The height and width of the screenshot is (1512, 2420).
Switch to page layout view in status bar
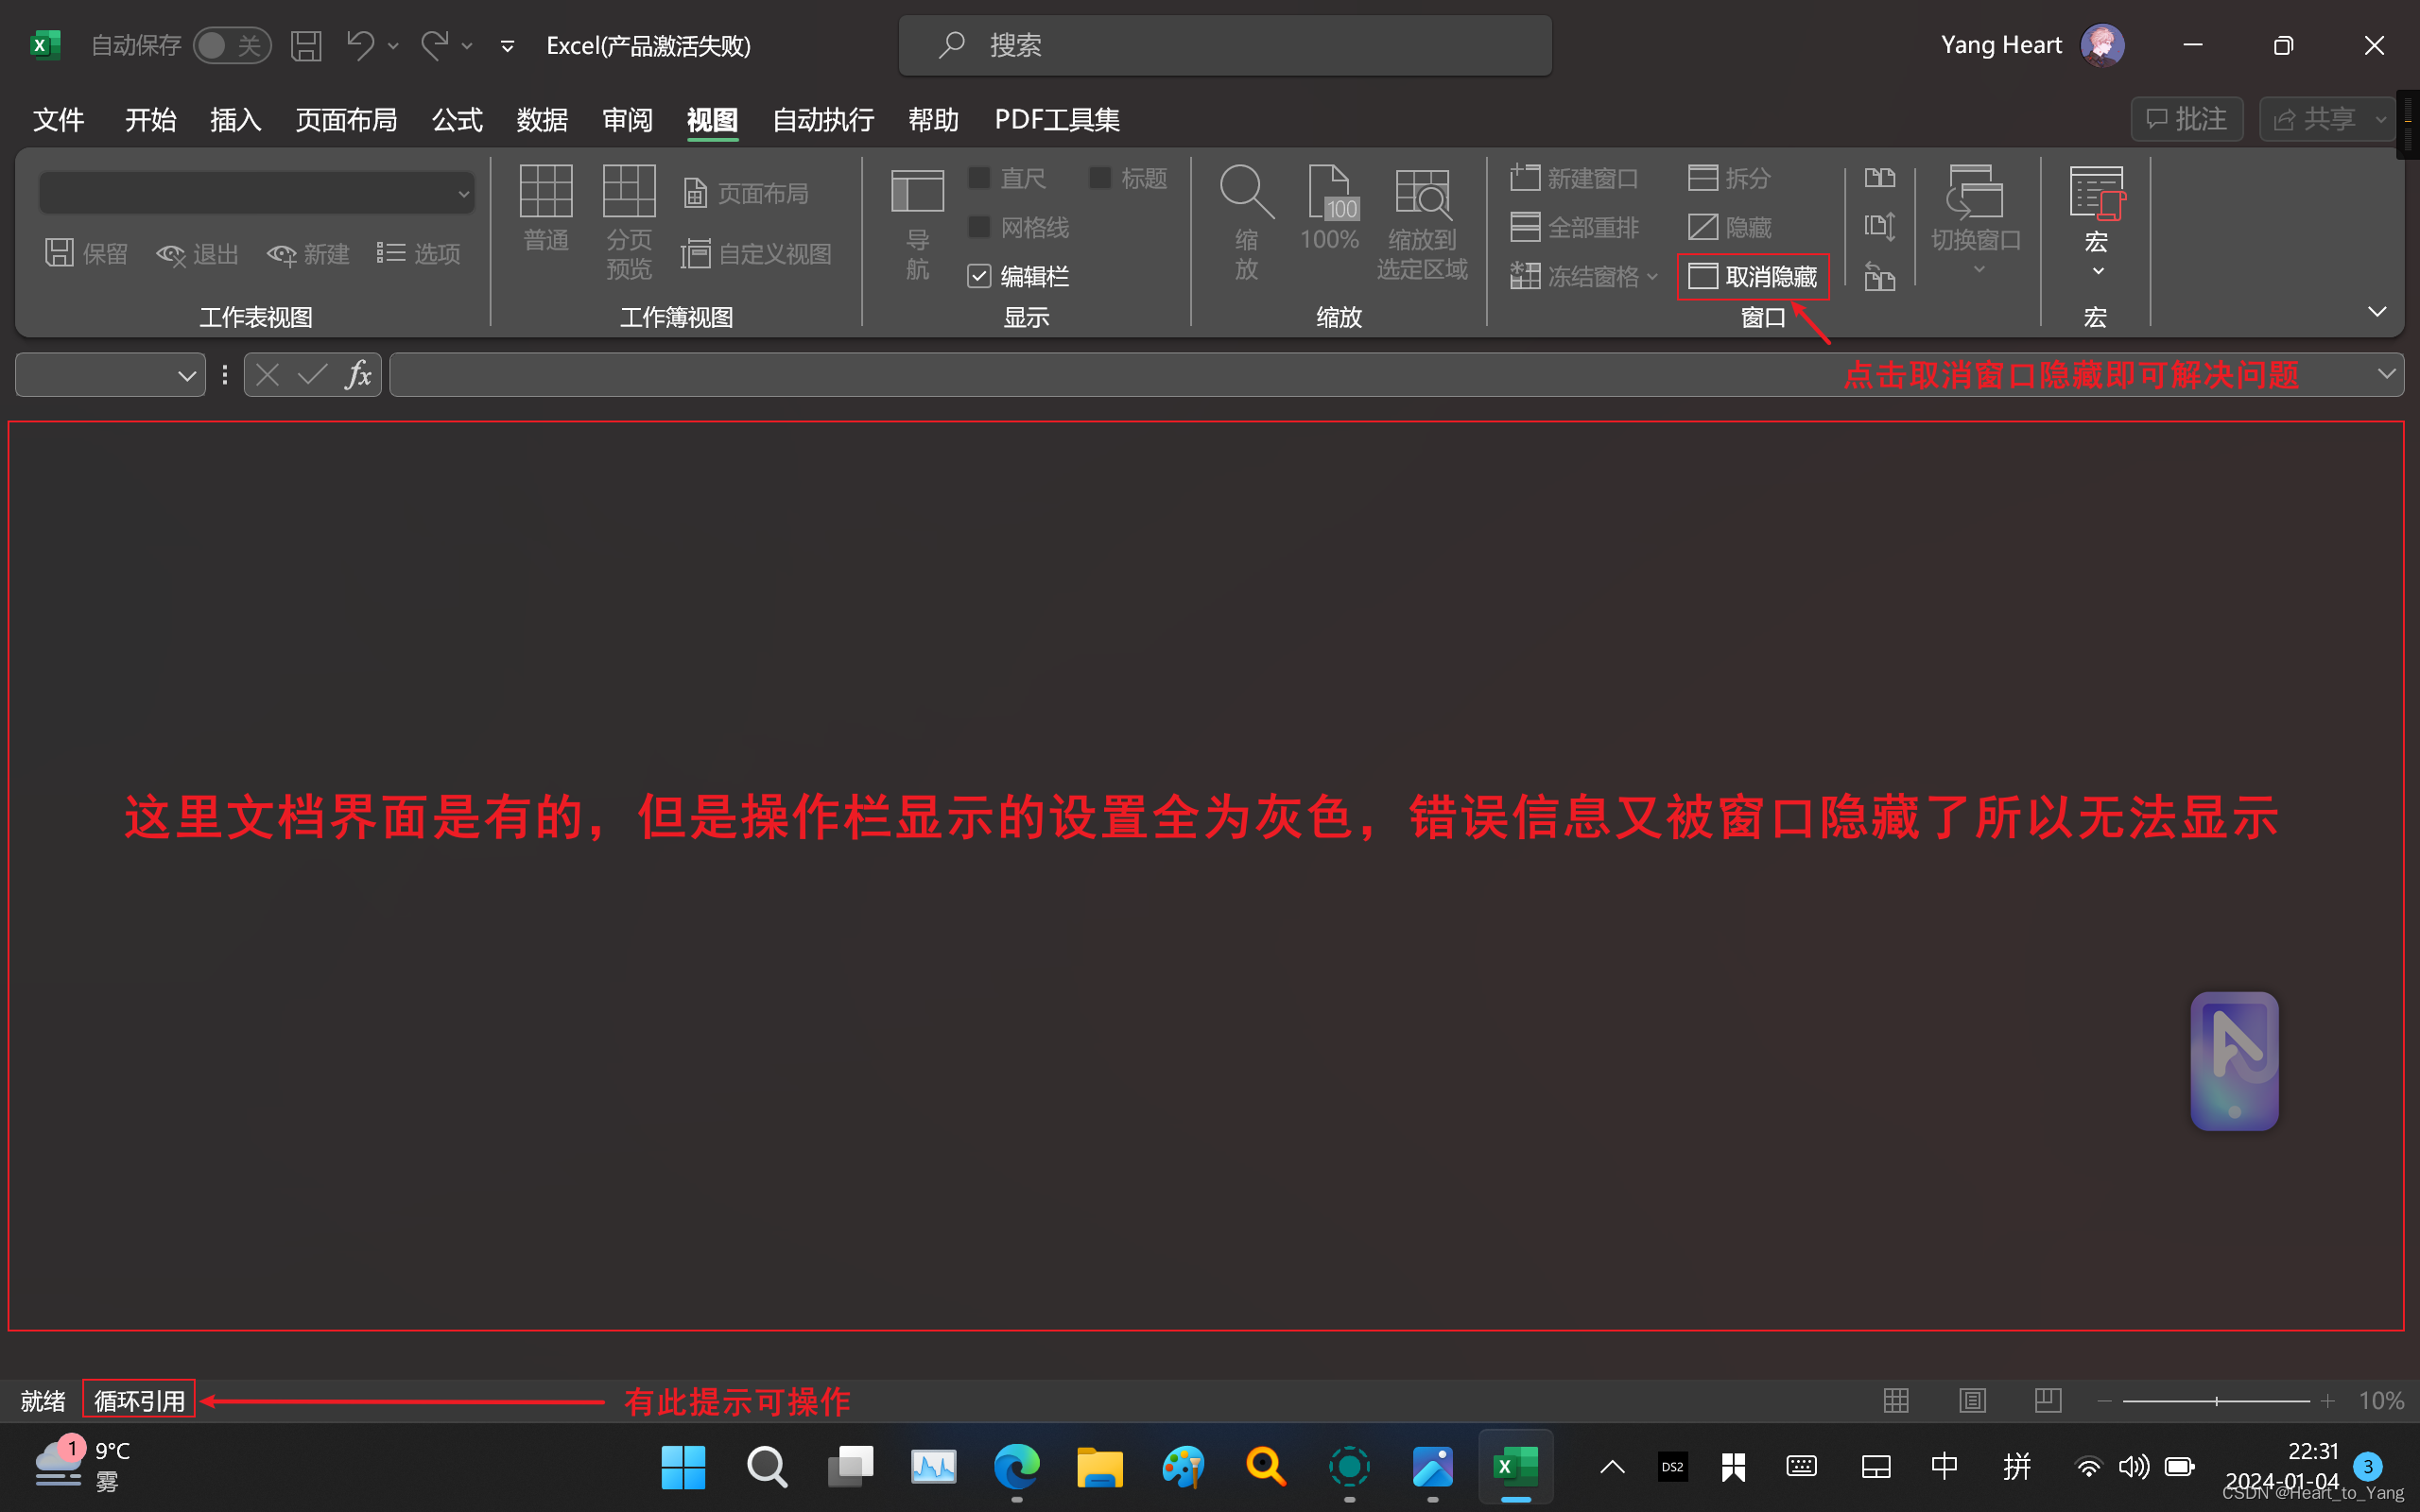click(1972, 1400)
